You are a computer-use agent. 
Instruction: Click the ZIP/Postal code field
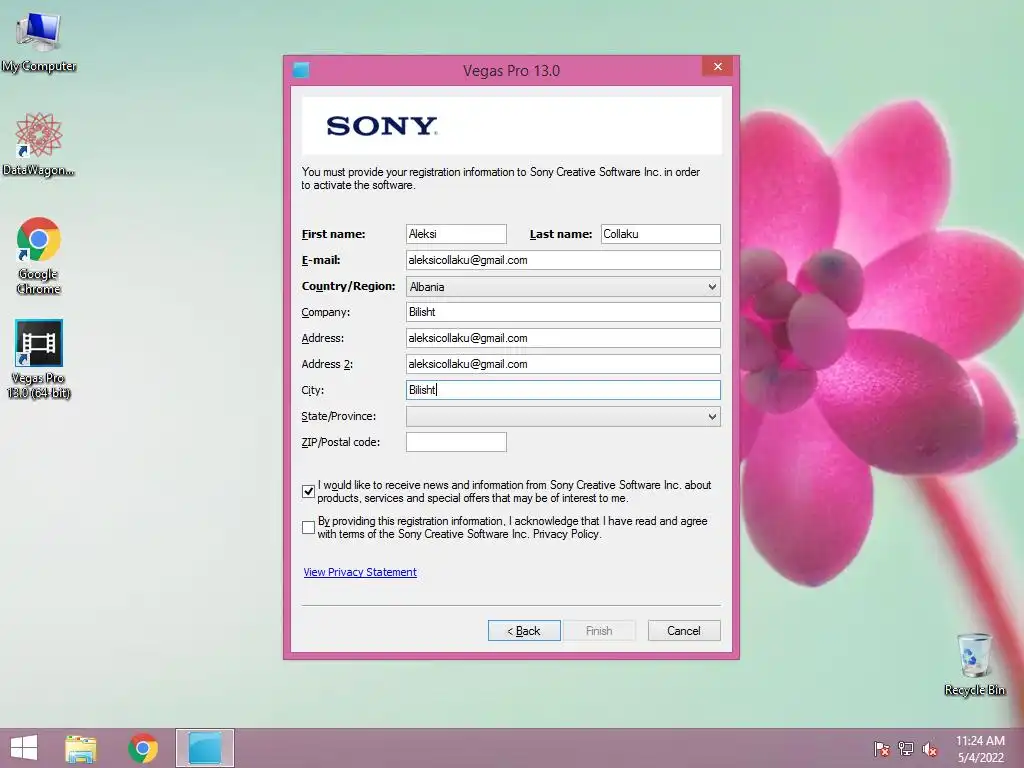(x=456, y=442)
